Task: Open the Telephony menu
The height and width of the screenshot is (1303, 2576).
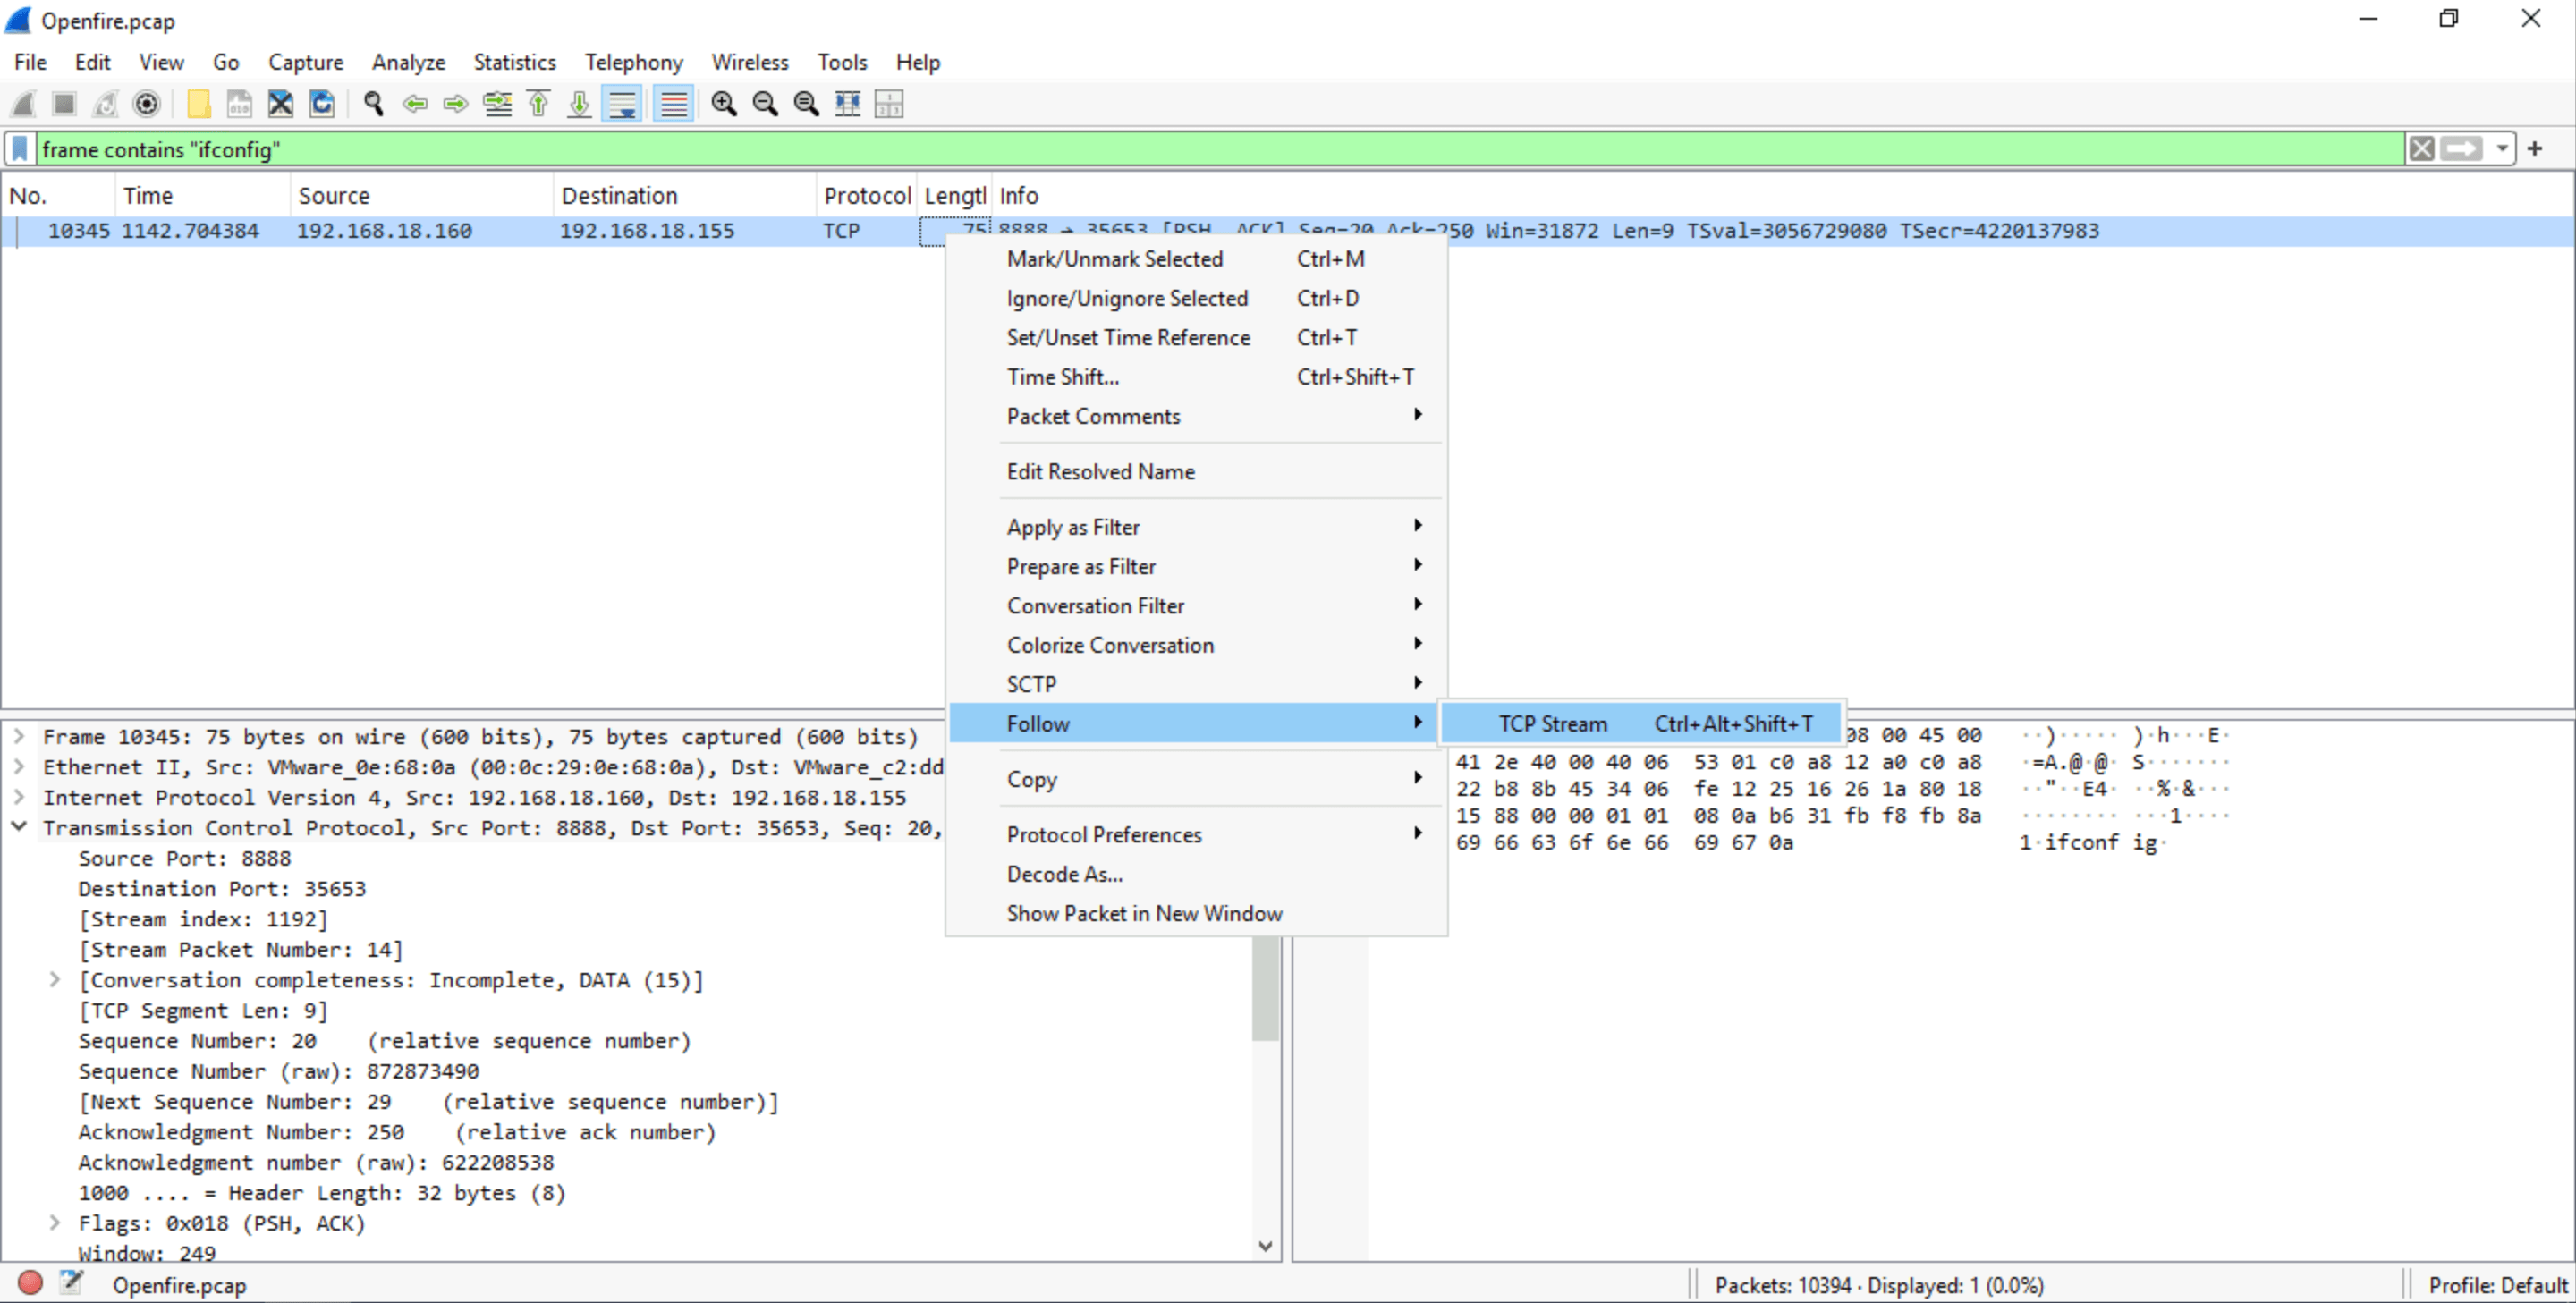Action: (x=634, y=62)
